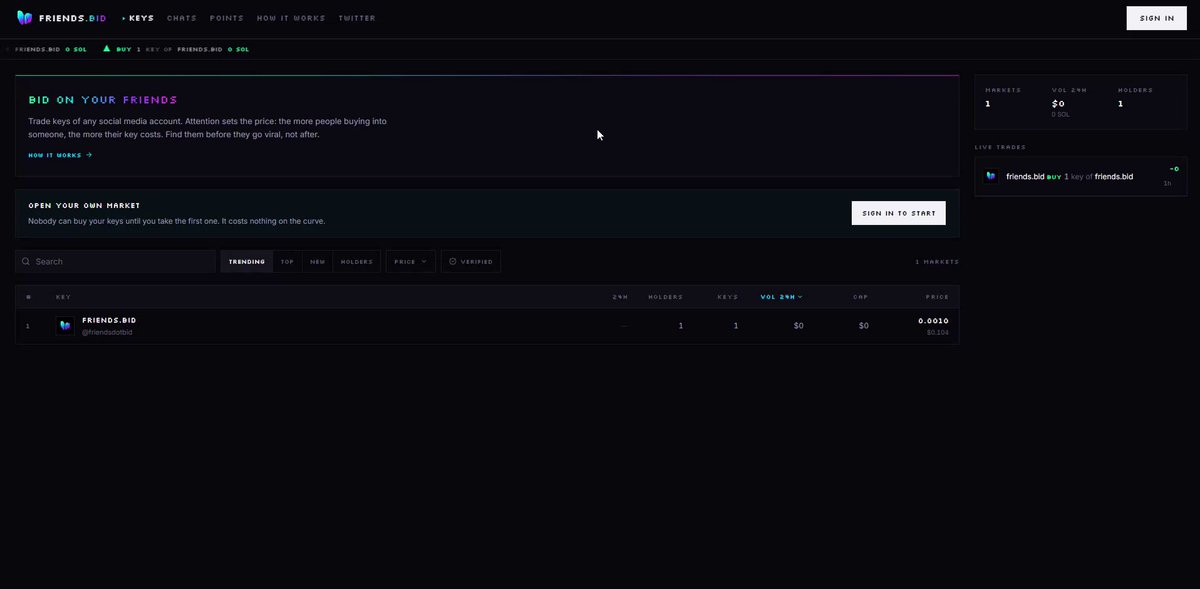This screenshot has height=589, width=1200.
Task: Switch to the Top filter tab
Action: pos(287,262)
